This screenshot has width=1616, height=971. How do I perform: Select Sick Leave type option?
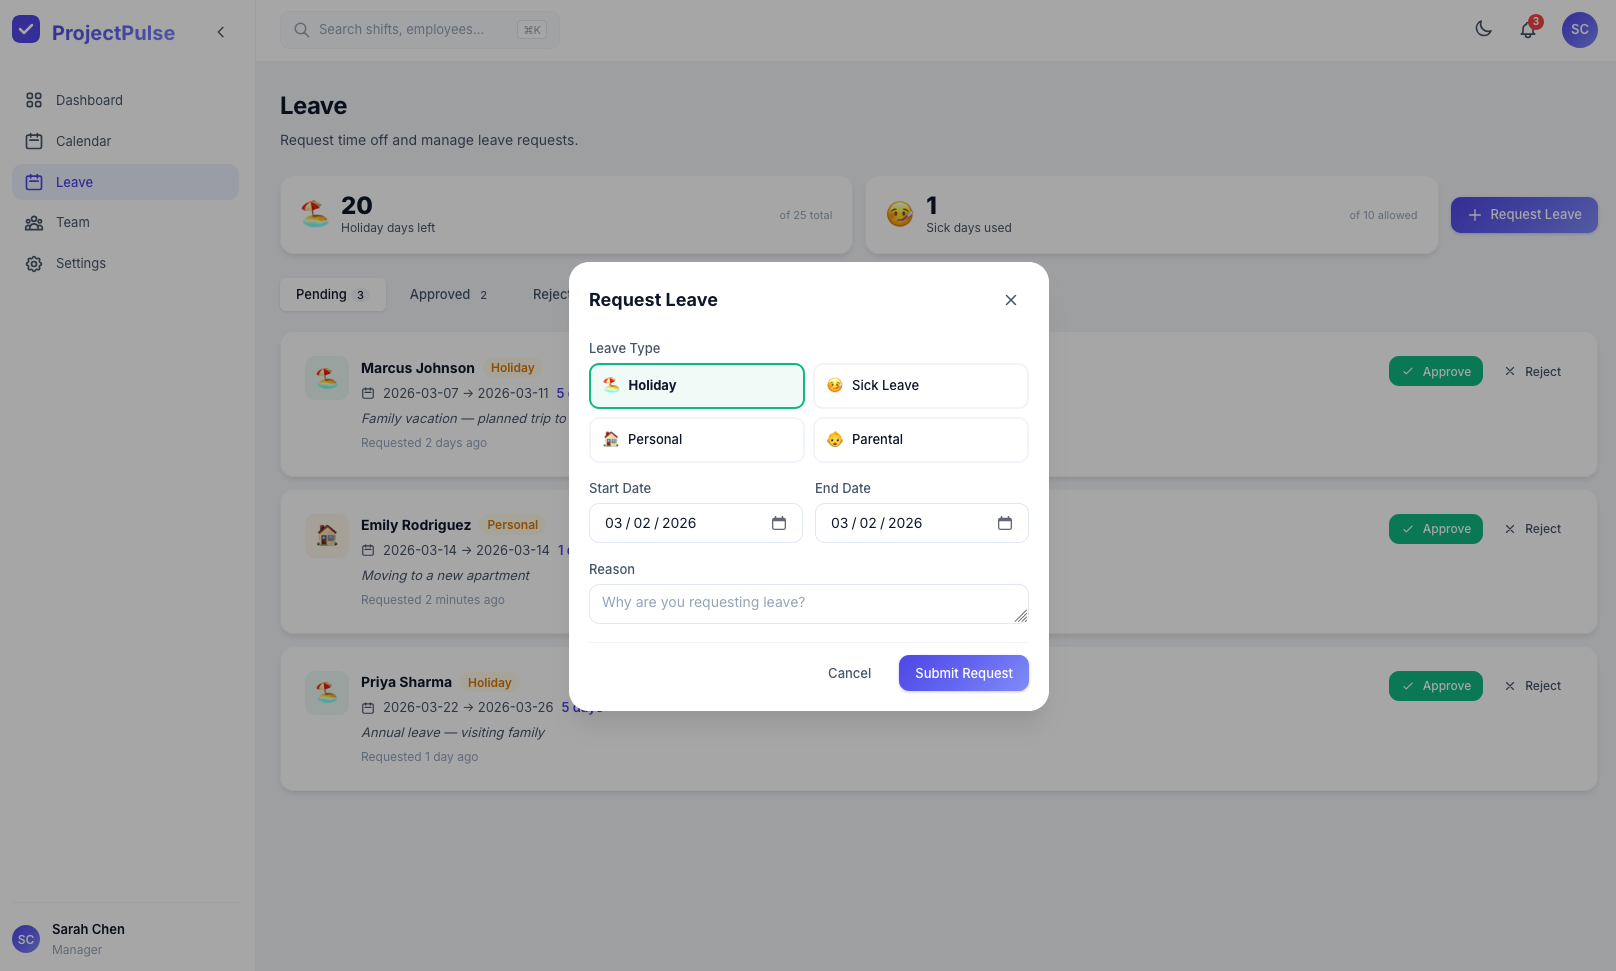click(920, 386)
